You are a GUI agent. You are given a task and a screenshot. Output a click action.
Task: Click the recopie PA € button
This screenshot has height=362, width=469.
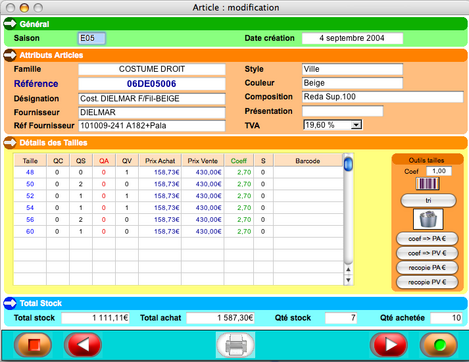click(x=427, y=267)
